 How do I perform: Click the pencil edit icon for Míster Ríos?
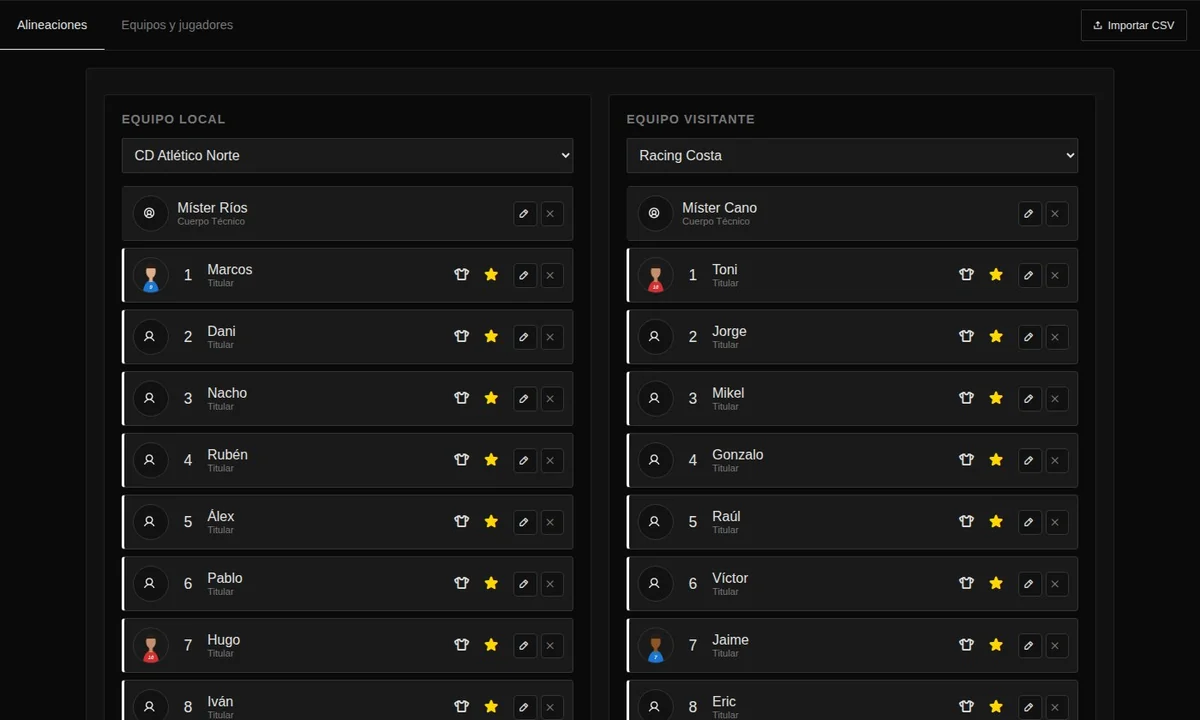point(525,213)
